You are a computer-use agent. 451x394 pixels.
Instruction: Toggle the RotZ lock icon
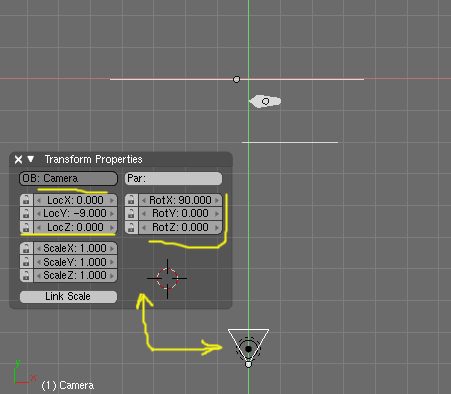[131, 227]
